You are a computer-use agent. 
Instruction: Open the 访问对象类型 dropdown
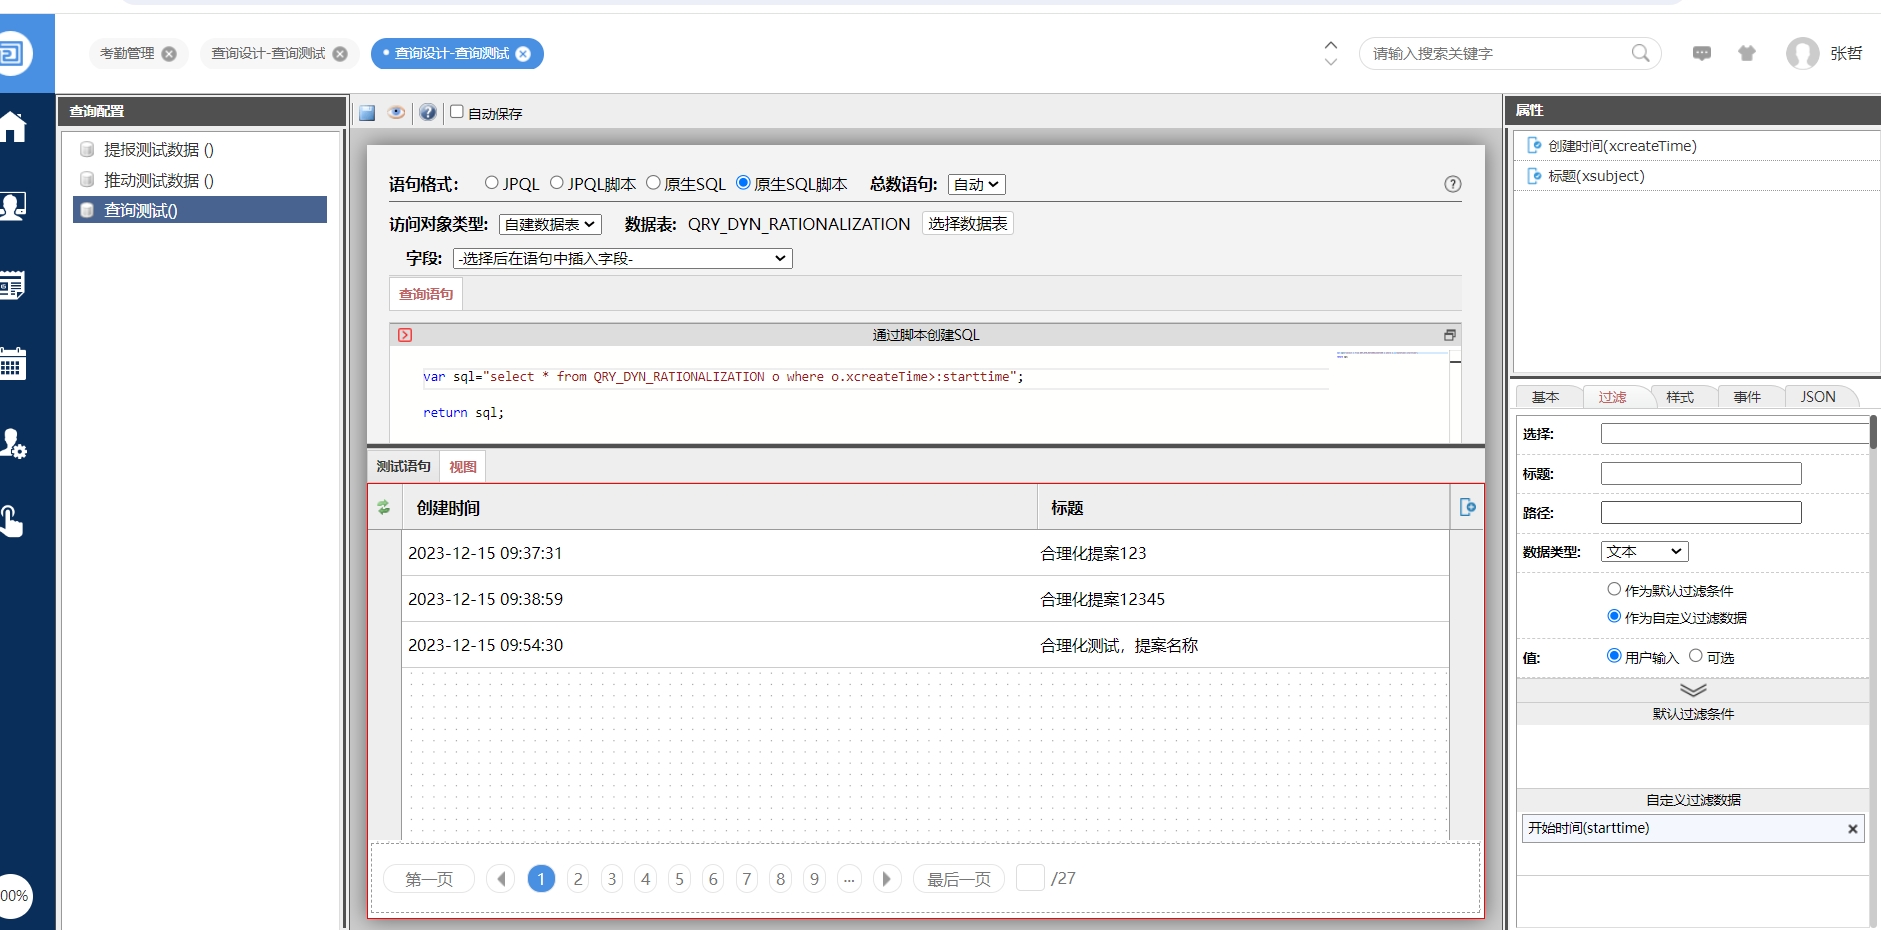550,225
